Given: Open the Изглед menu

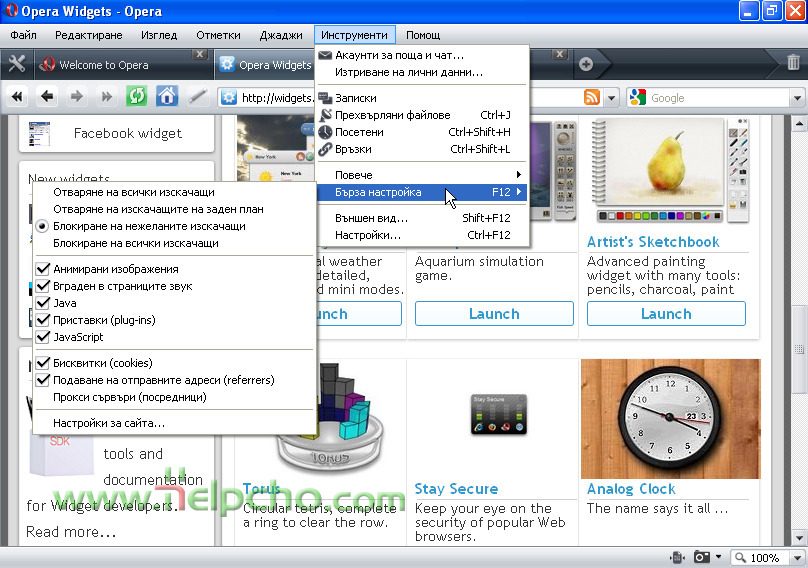Looking at the screenshot, I should coord(159,35).
